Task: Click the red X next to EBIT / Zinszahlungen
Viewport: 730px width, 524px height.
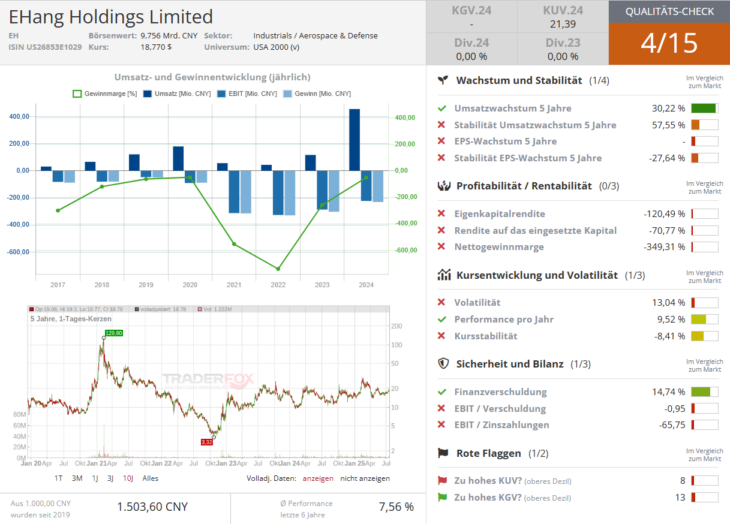Action: pyautogui.click(x=441, y=424)
